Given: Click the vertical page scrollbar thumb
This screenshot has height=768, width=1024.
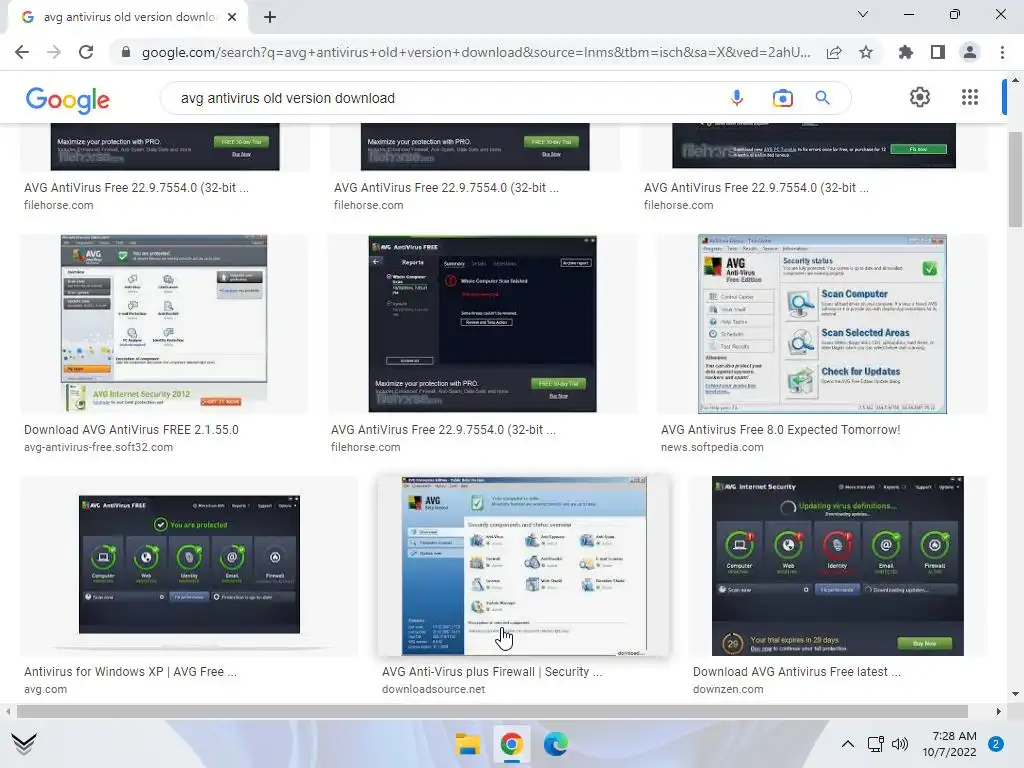Looking at the screenshot, I should click(x=1015, y=179).
